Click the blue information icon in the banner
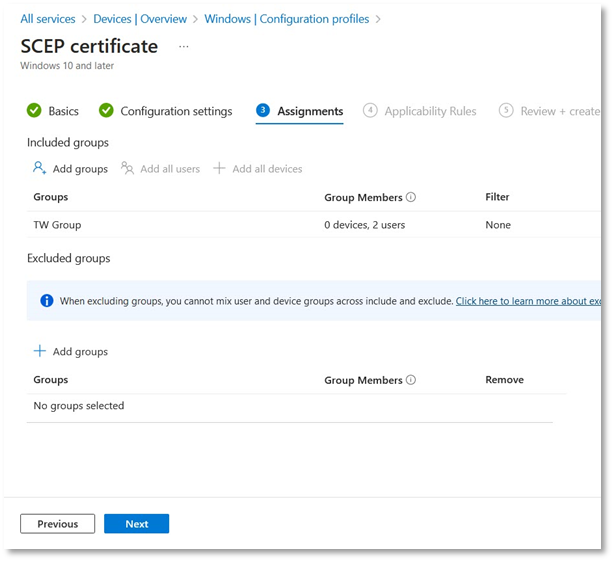Image resolution: width=613 pixels, height=561 pixels. (46, 300)
